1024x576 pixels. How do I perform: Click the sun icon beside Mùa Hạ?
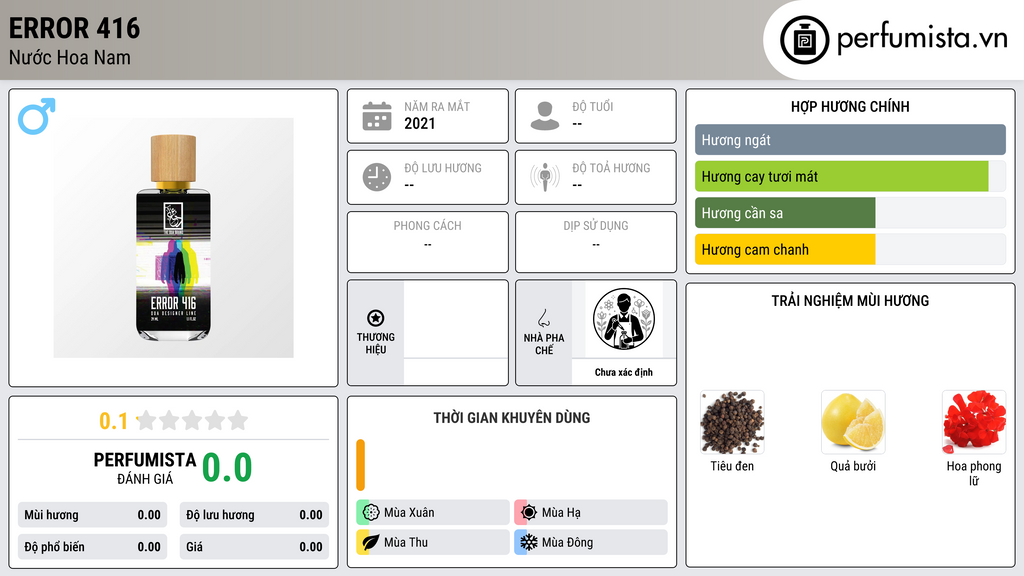pos(529,513)
